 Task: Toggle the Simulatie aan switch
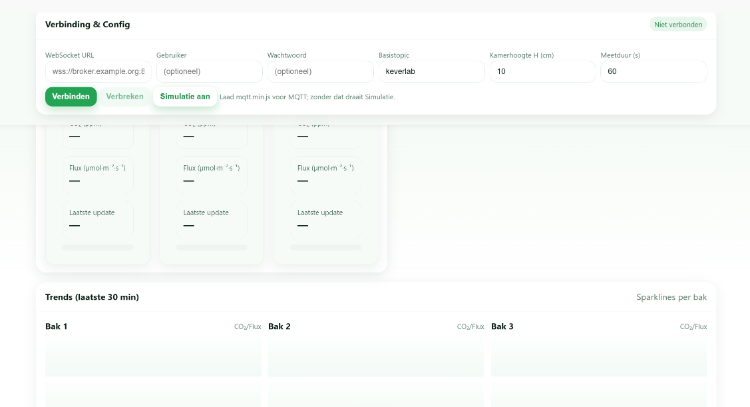click(x=185, y=97)
